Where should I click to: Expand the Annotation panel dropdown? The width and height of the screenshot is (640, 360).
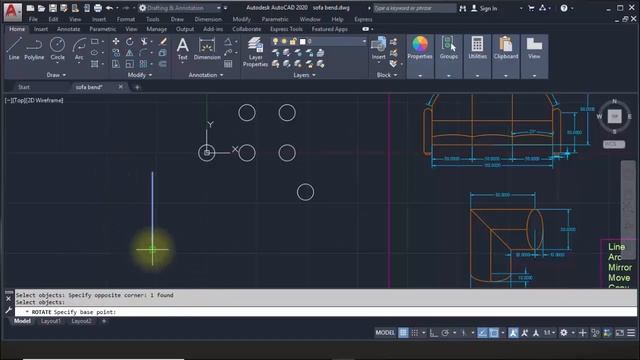coord(206,75)
